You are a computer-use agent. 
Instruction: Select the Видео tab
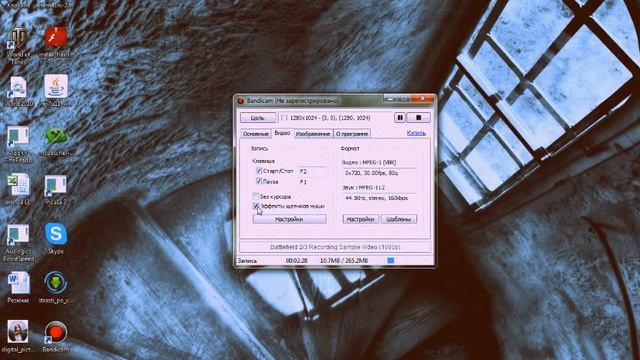point(282,133)
